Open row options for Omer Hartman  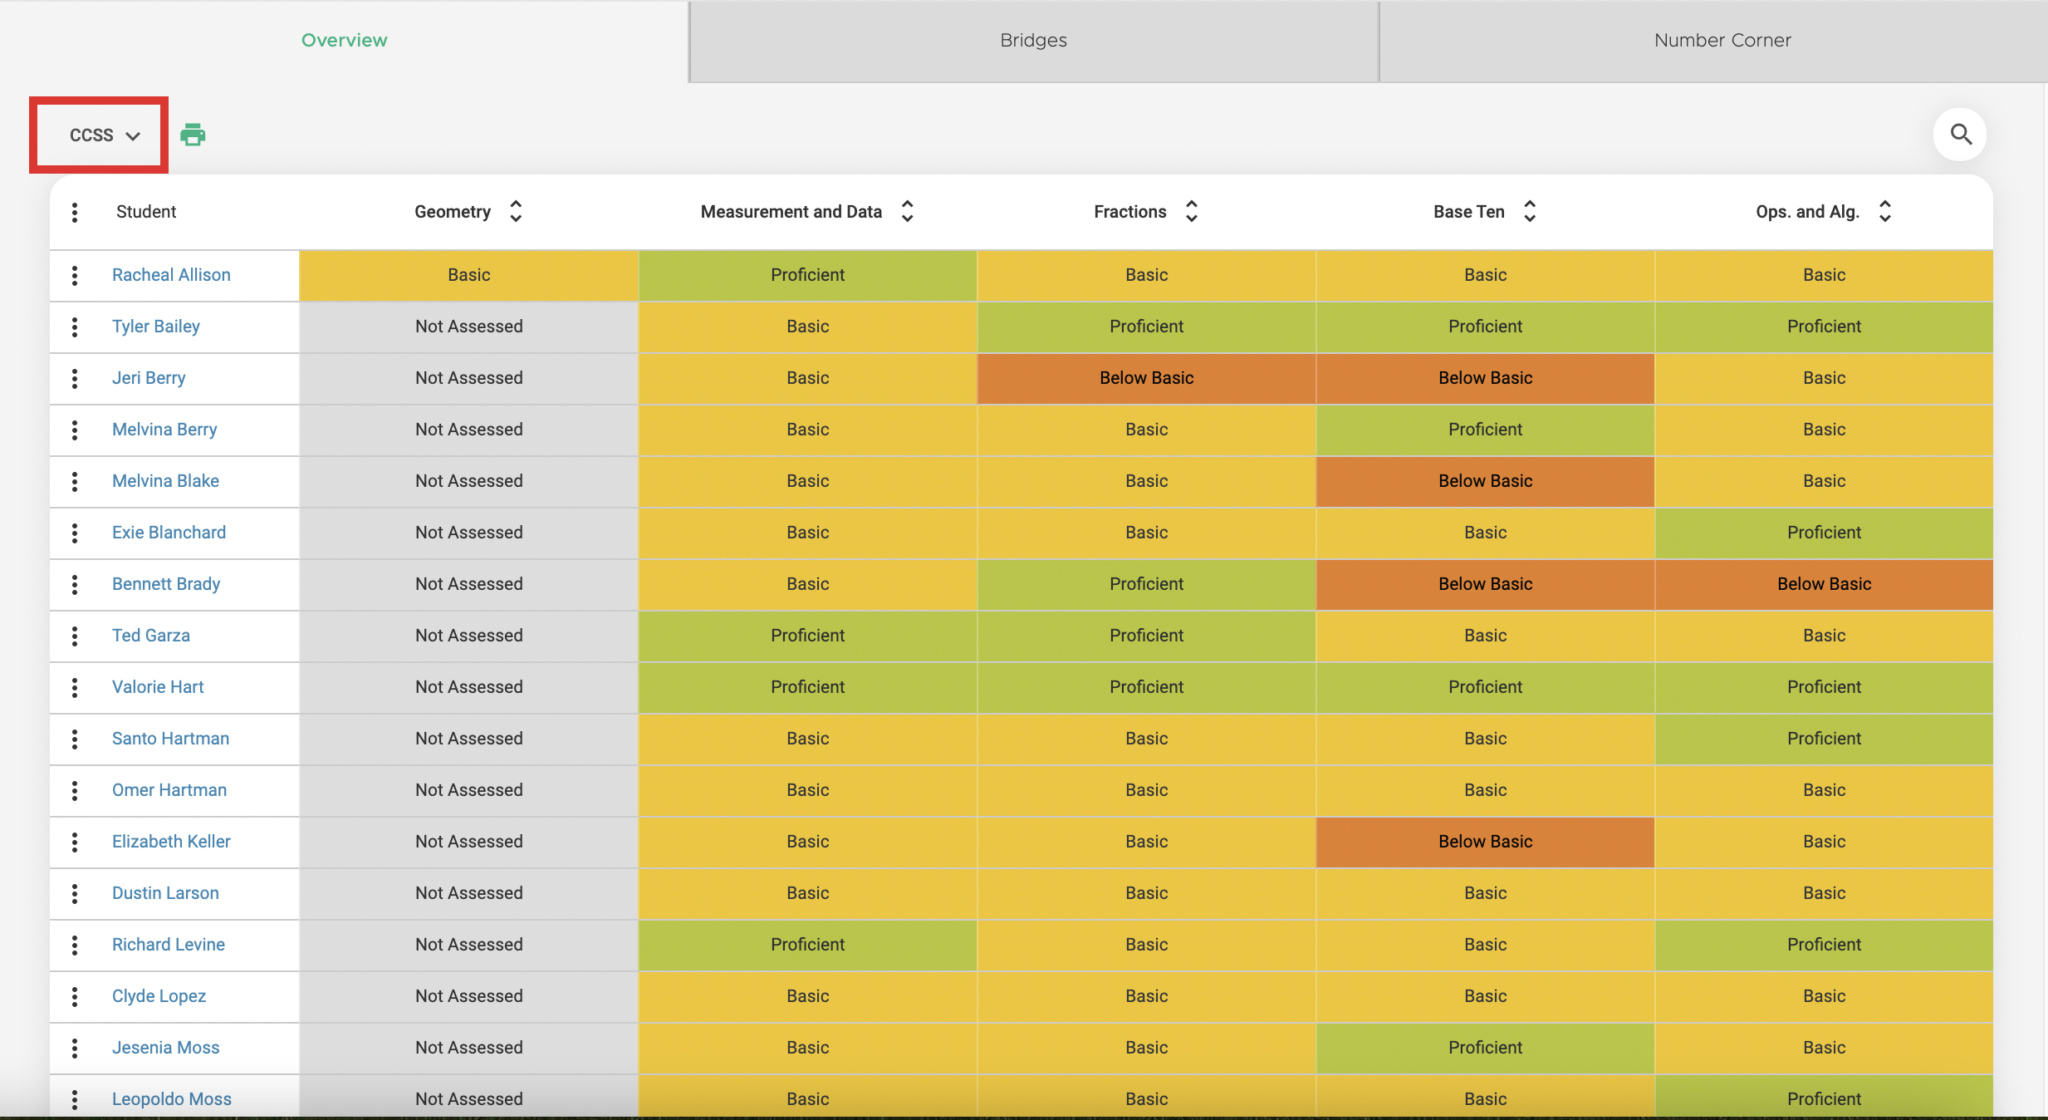[x=75, y=790]
